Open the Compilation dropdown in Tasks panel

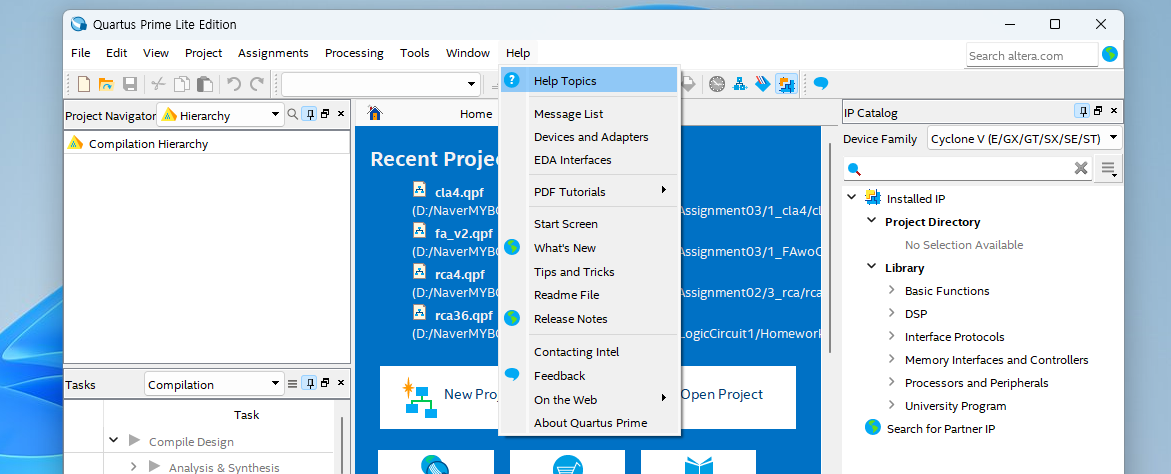click(214, 384)
